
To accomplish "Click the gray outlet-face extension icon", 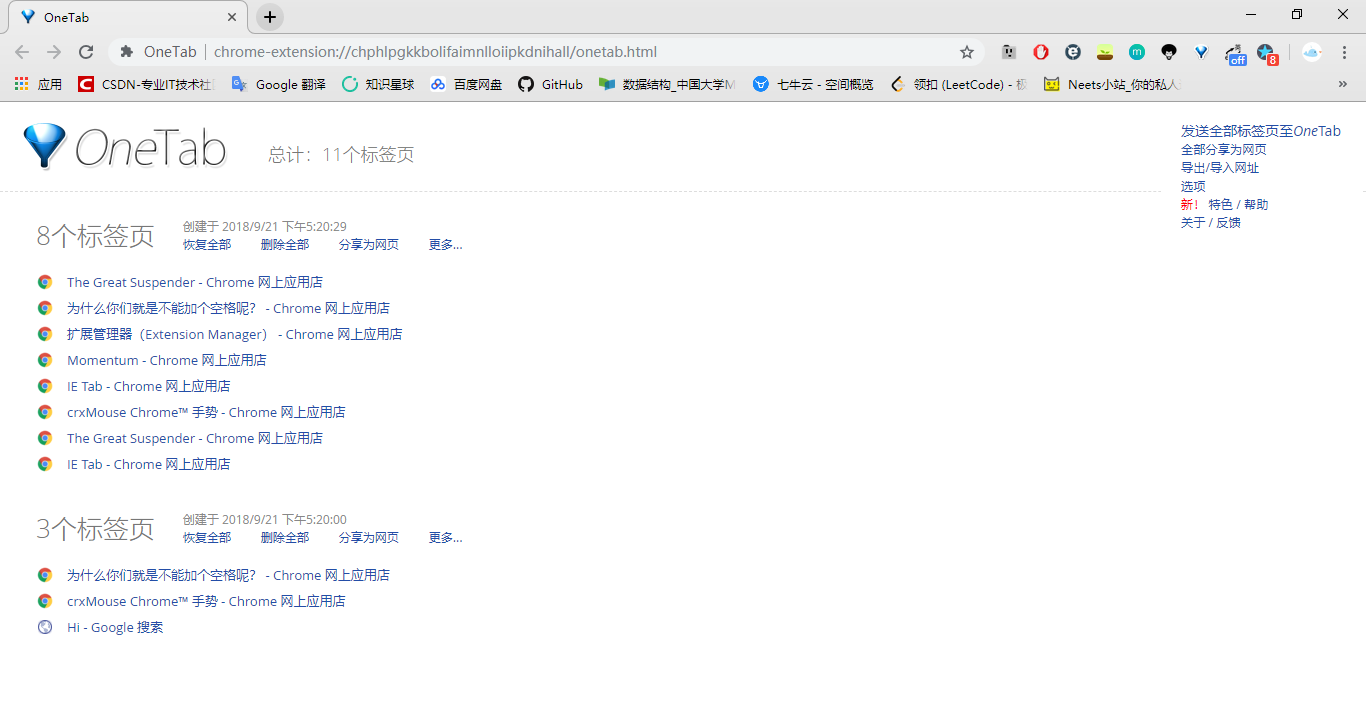I will click(1009, 52).
